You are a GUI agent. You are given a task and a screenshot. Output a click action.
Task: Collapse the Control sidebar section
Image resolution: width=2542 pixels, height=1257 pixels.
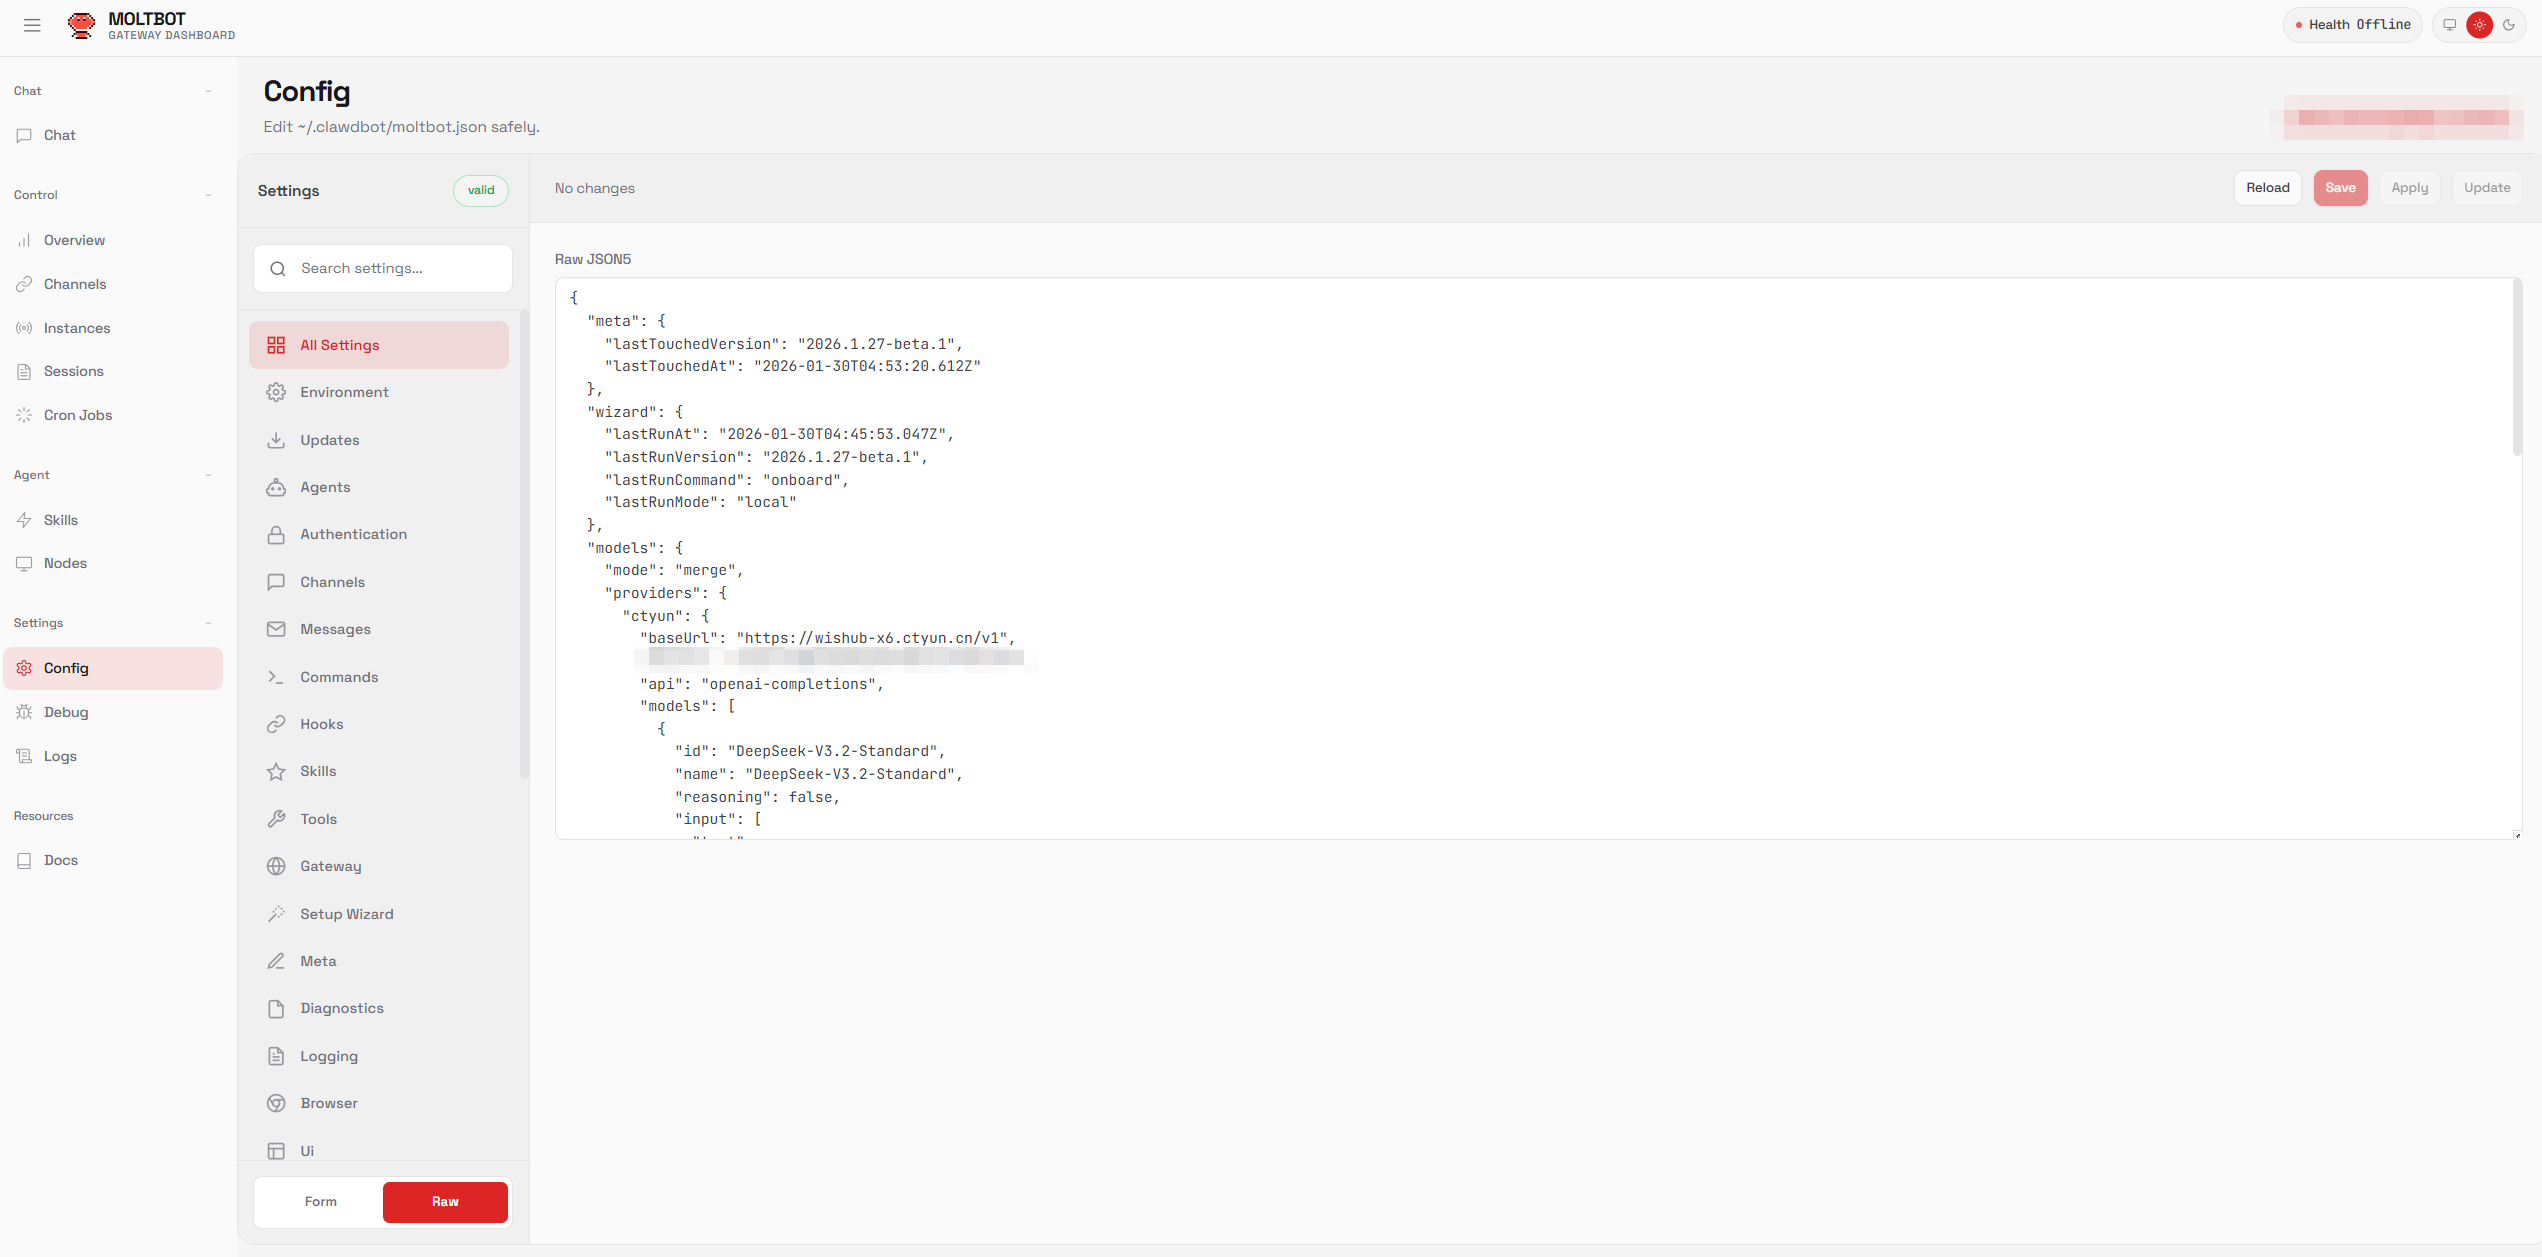pyautogui.click(x=208, y=195)
